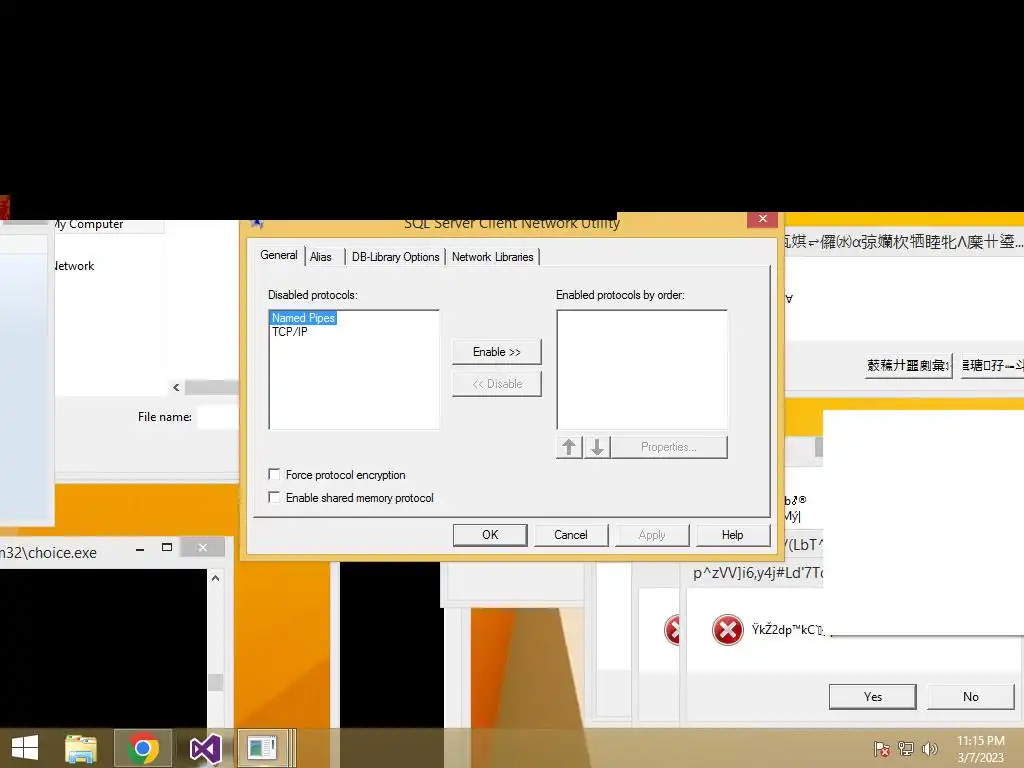Viewport: 1024px width, 768px height.
Task: Click the red error icon in message dialog
Action: pyautogui.click(x=728, y=630)
